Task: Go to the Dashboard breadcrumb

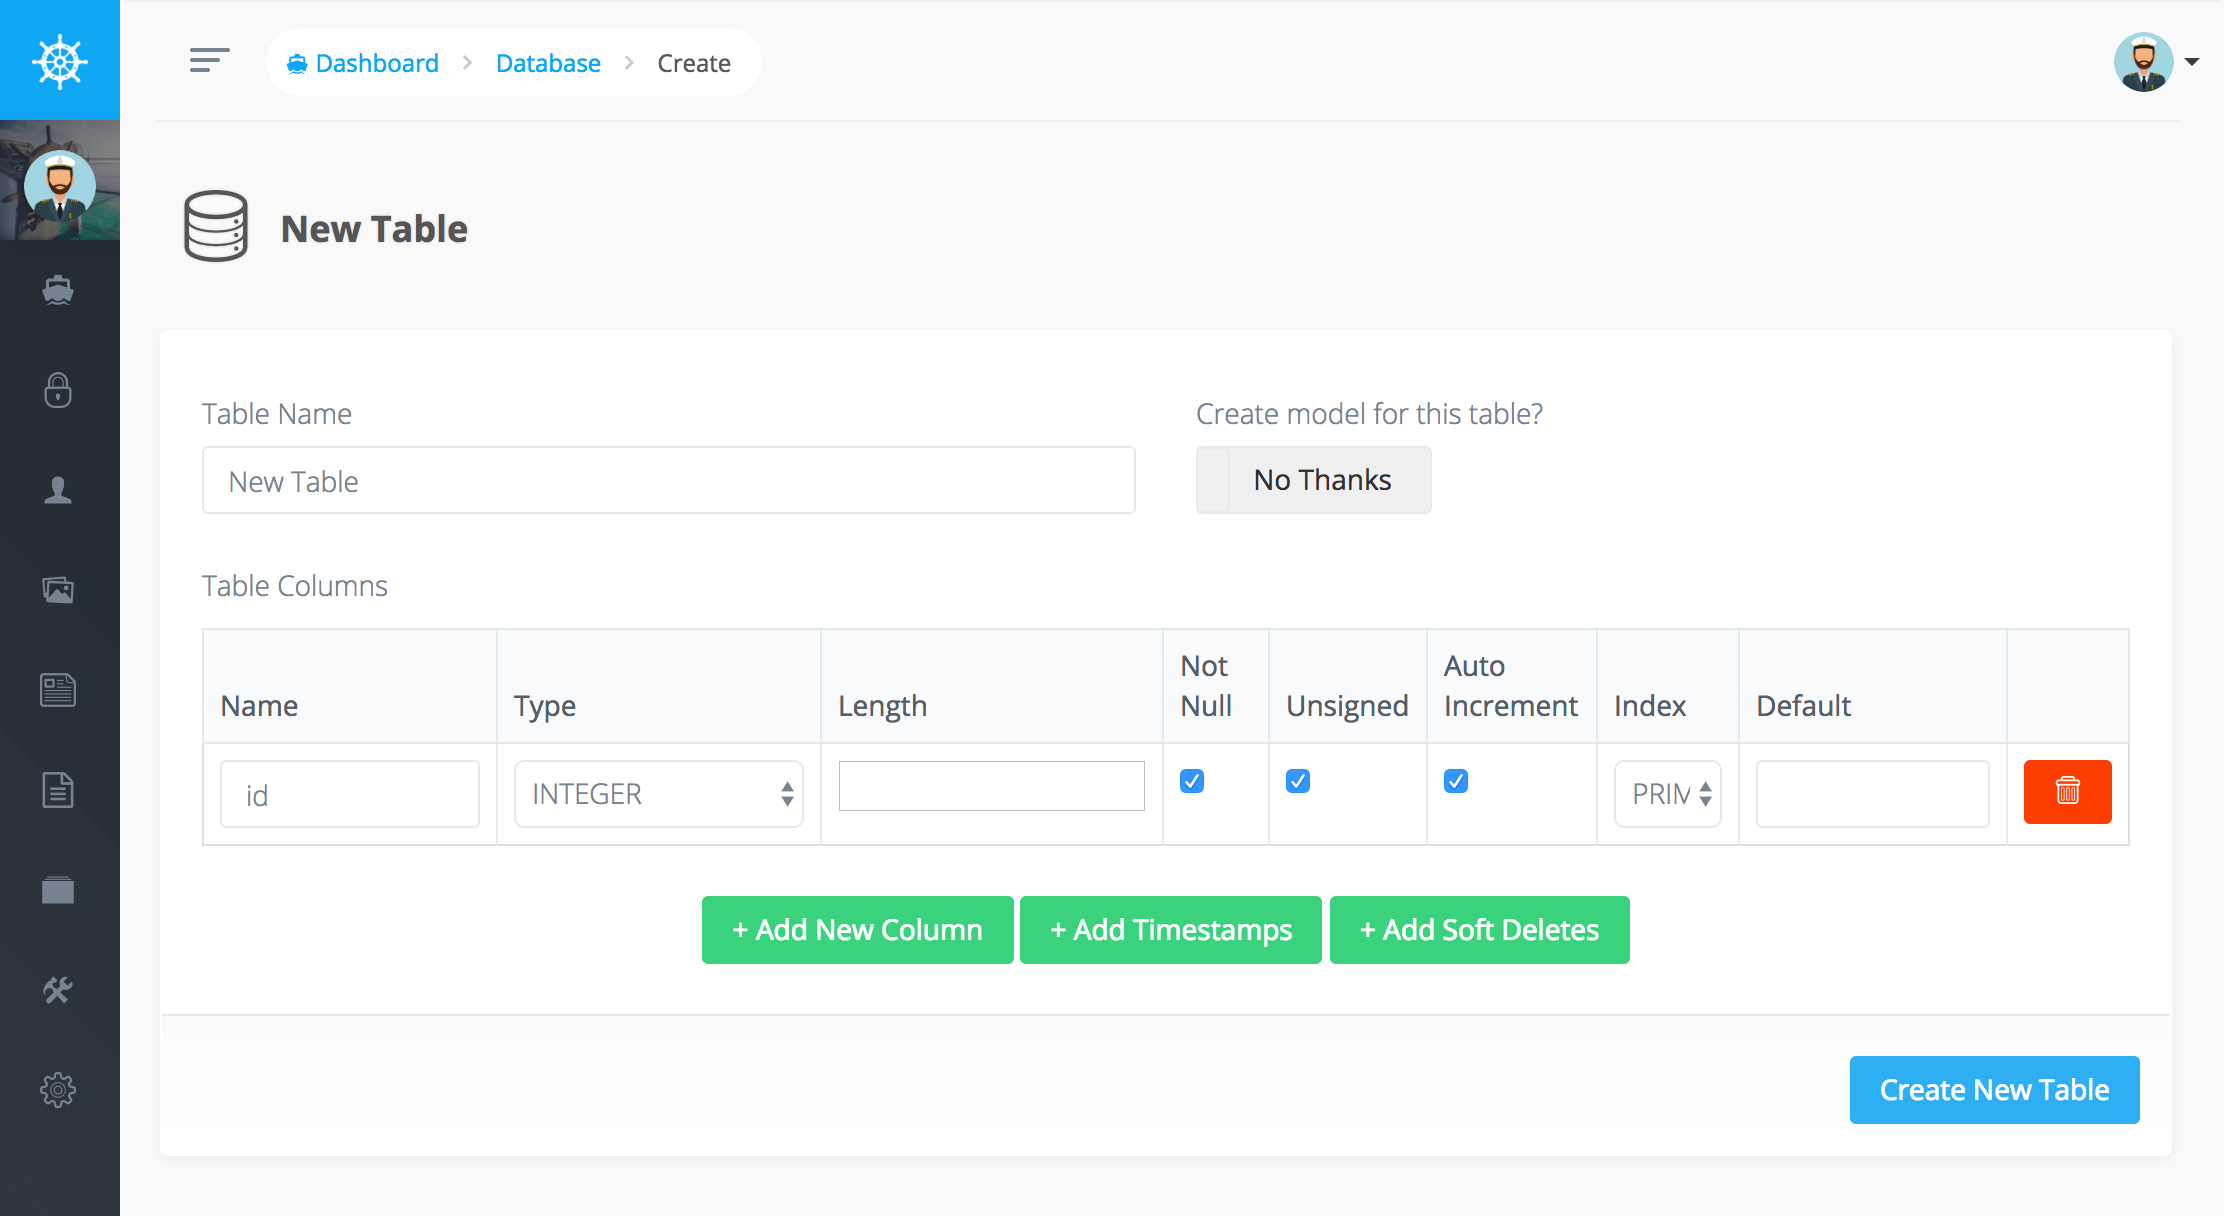Action: click(x=376, y=63)
